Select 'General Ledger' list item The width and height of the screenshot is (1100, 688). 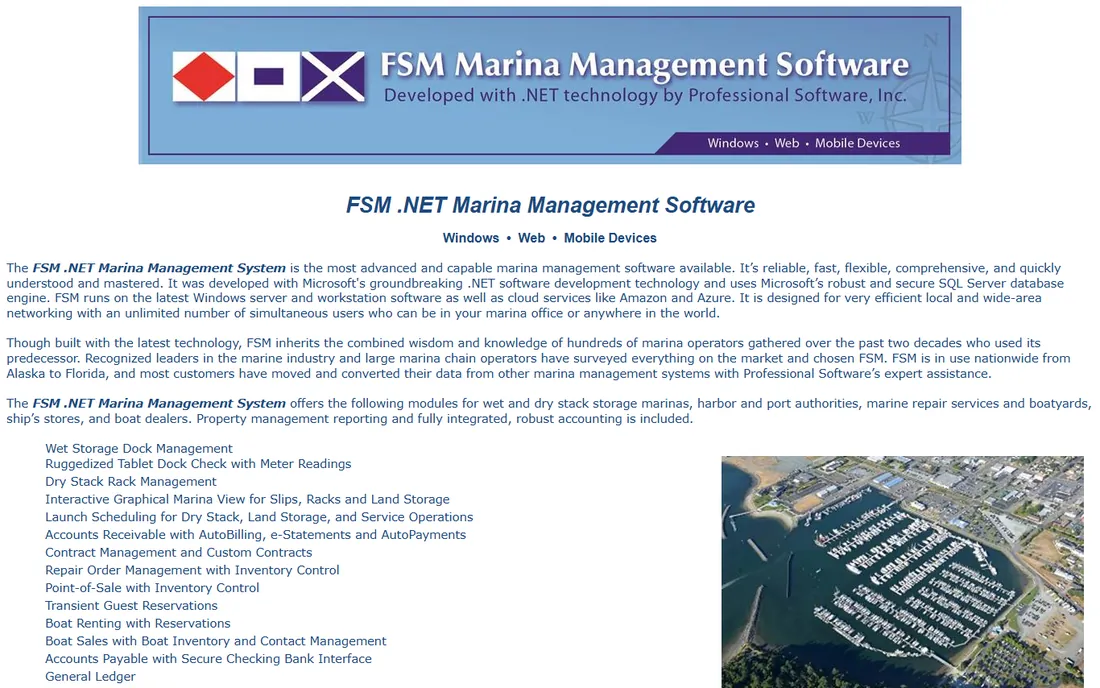coord(90,676)
